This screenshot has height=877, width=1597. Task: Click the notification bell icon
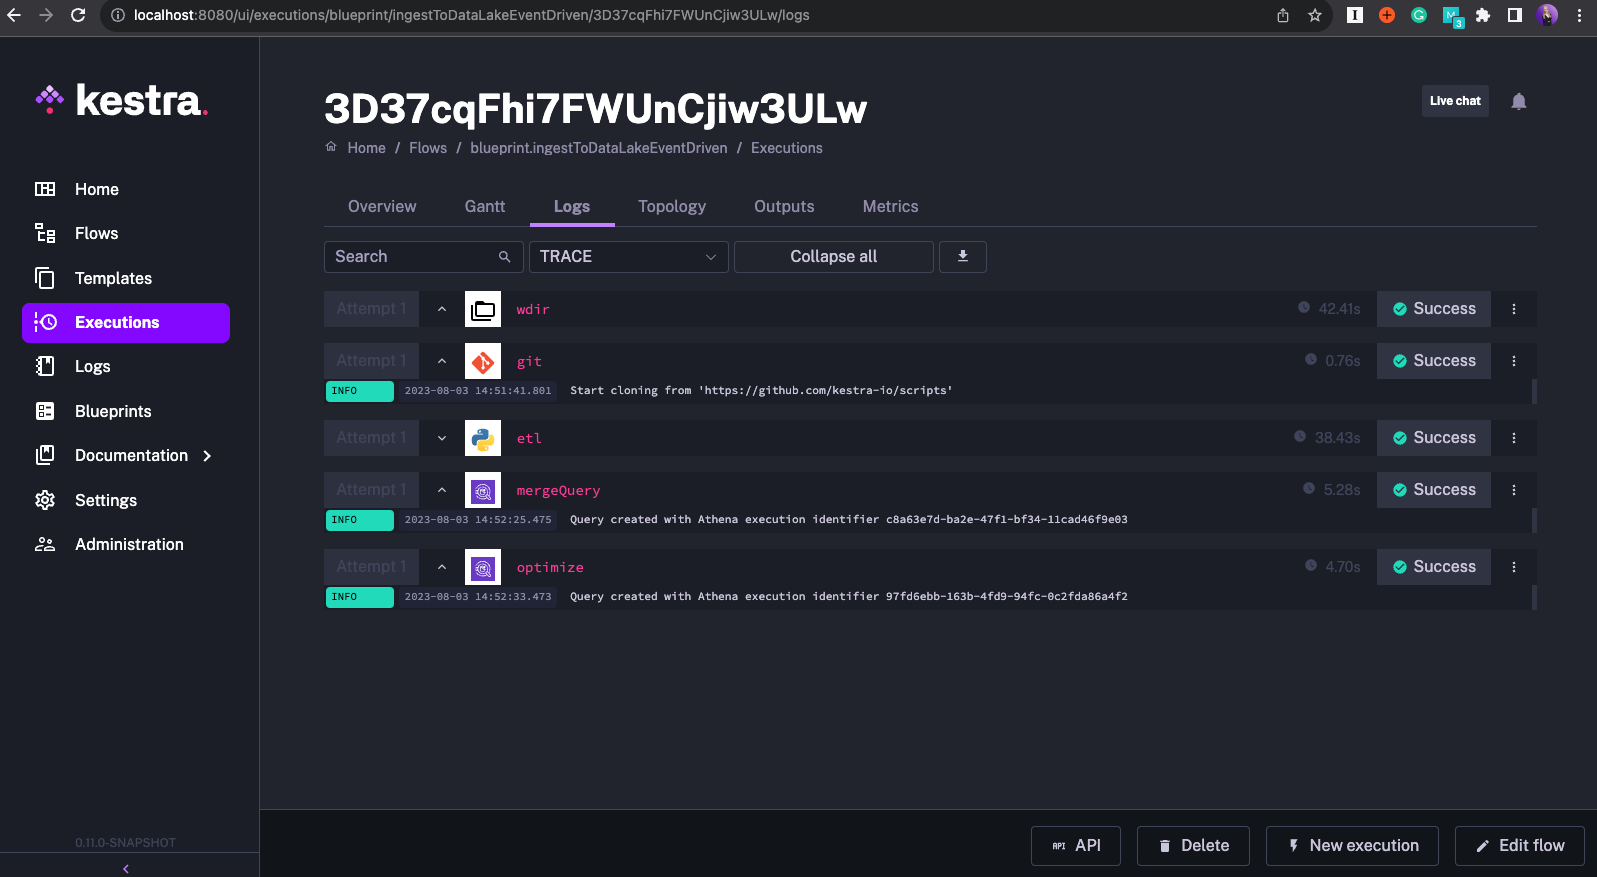(1518, 101)
